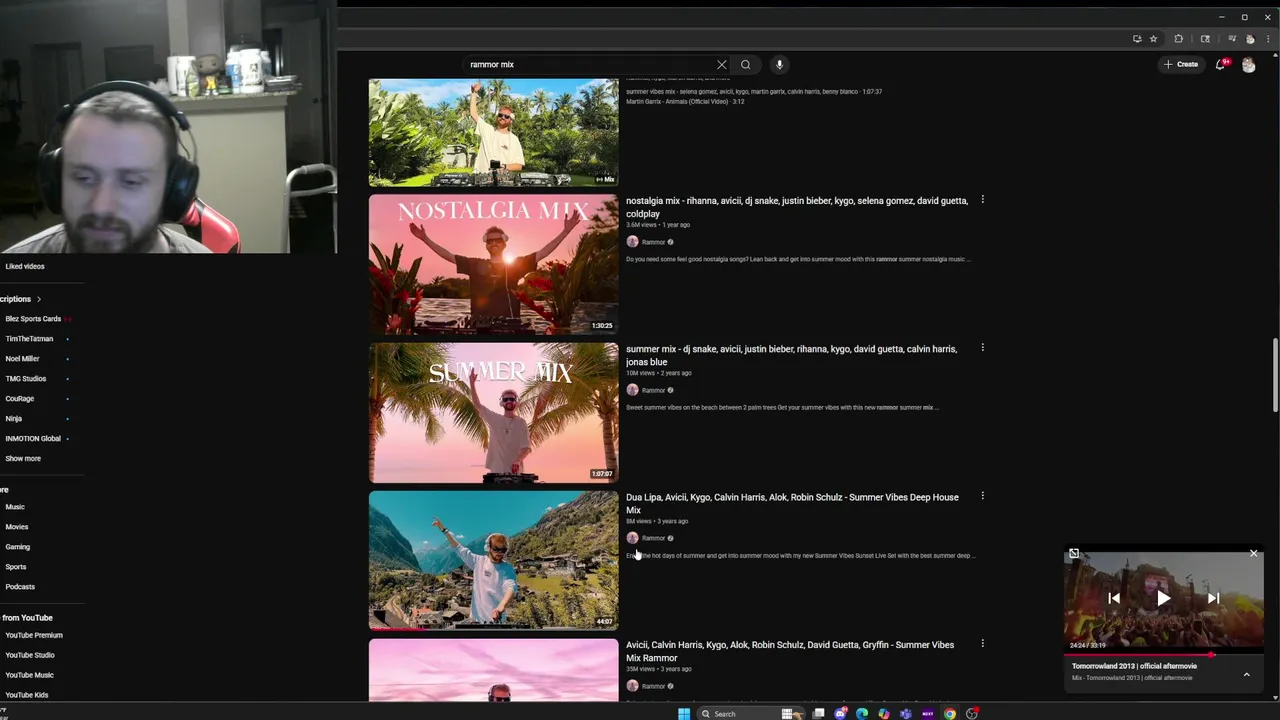The width and height of the screenshot is (1280, 720).
Task: Skip to next track in miniplayer
Action: pos(1213,599)
